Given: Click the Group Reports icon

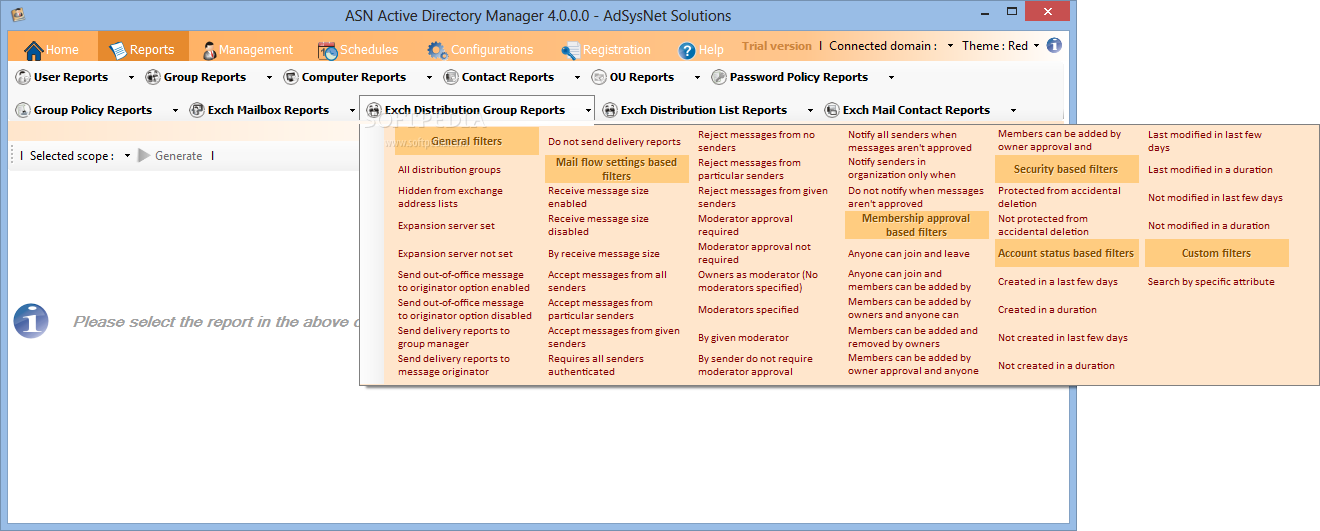Looking at the screenshot, I should 153,77.
